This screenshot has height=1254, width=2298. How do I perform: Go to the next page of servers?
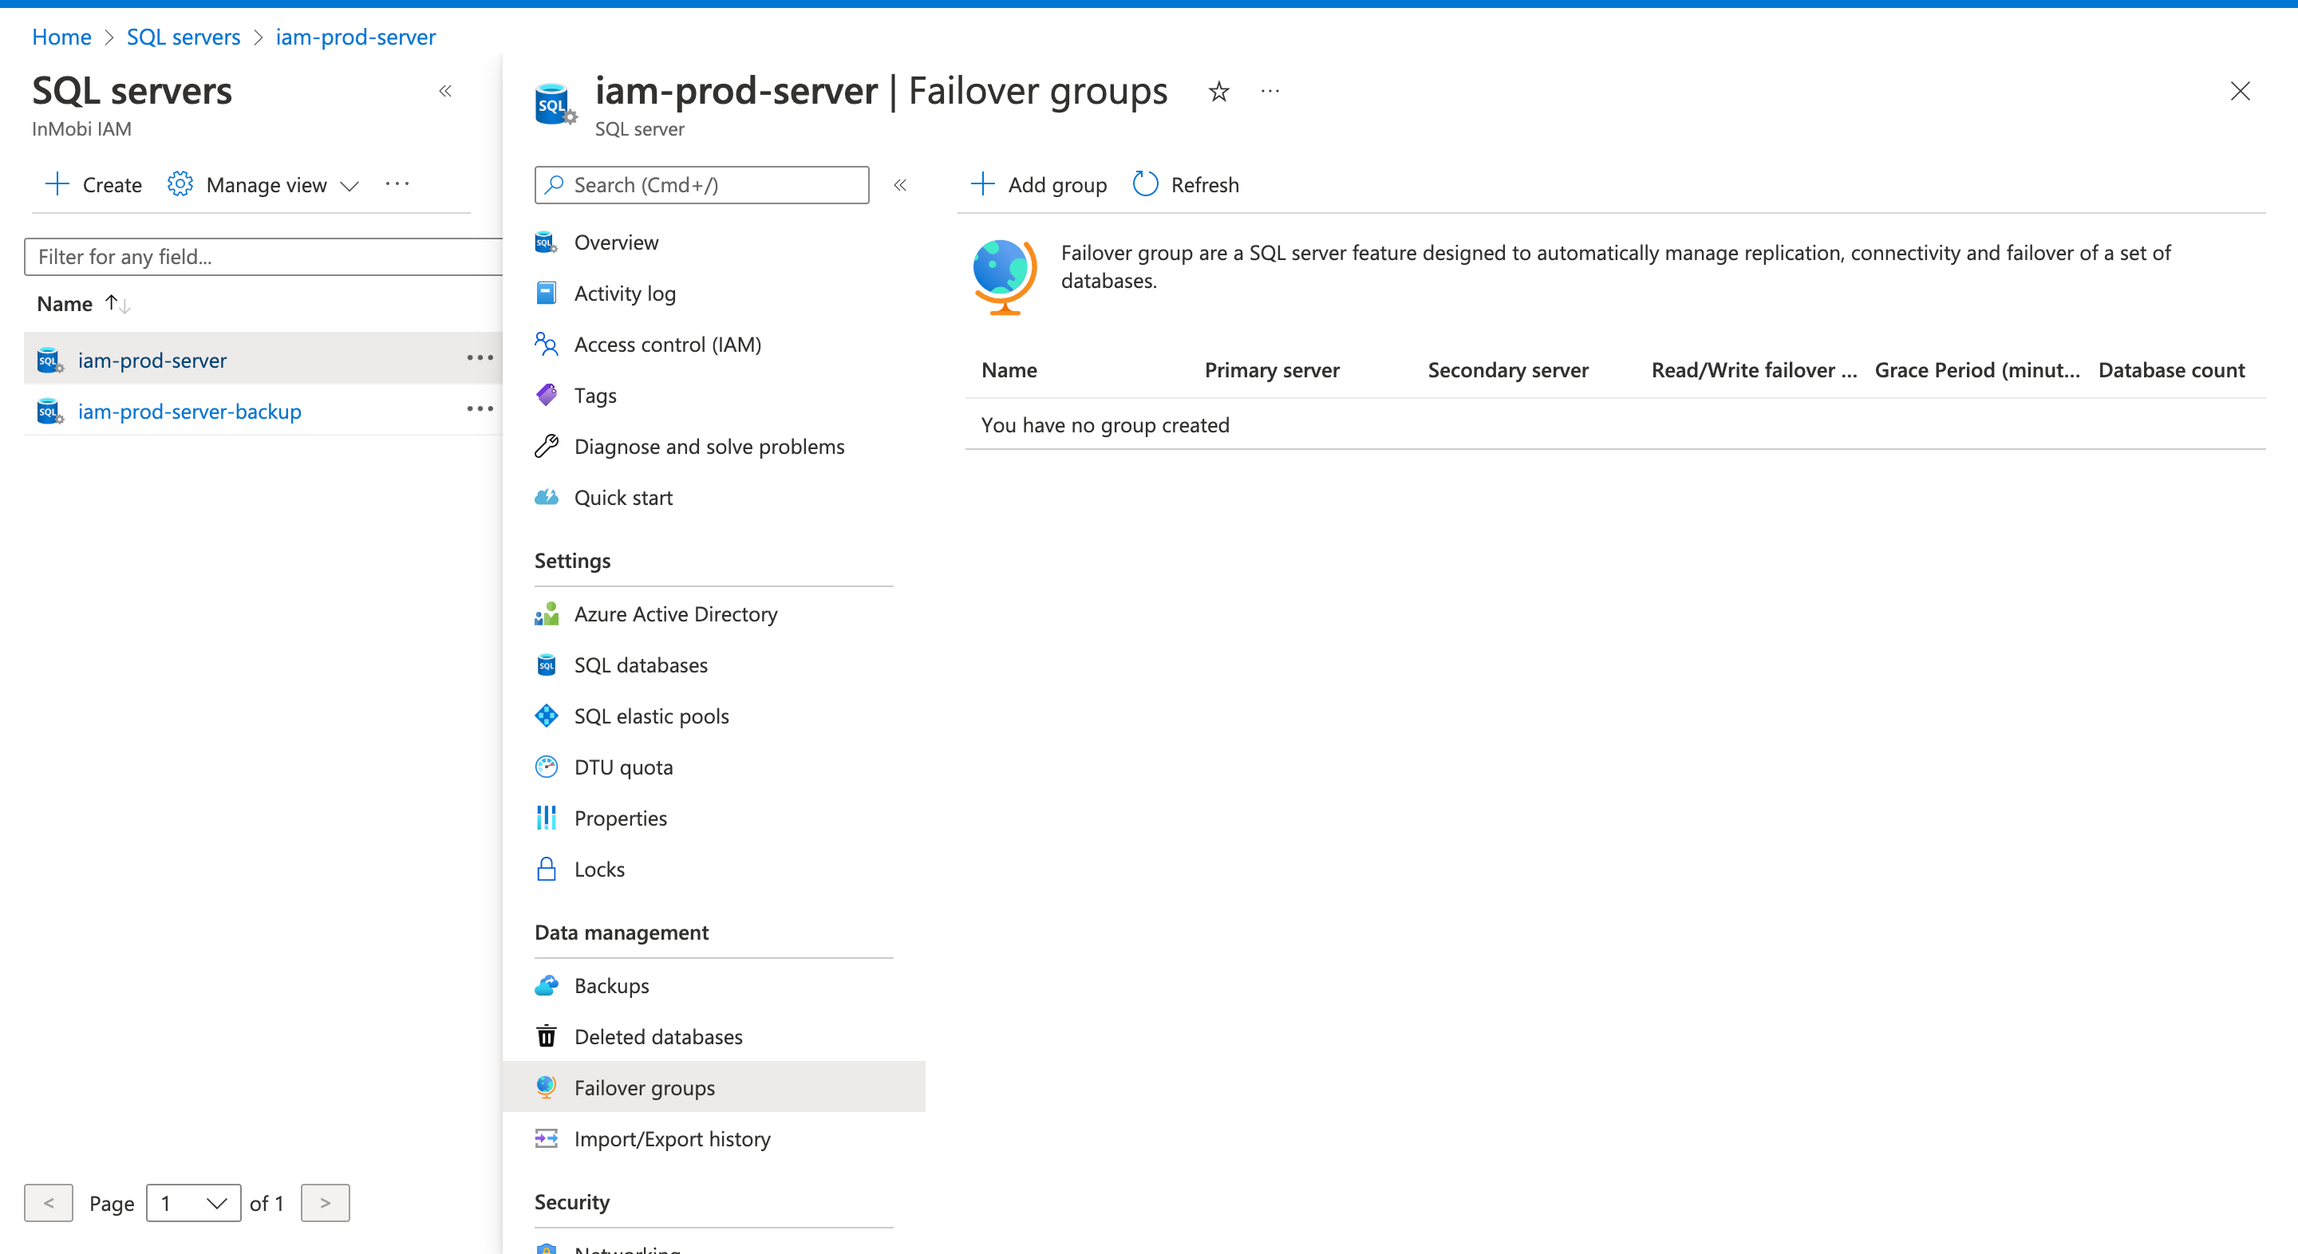325,1203
